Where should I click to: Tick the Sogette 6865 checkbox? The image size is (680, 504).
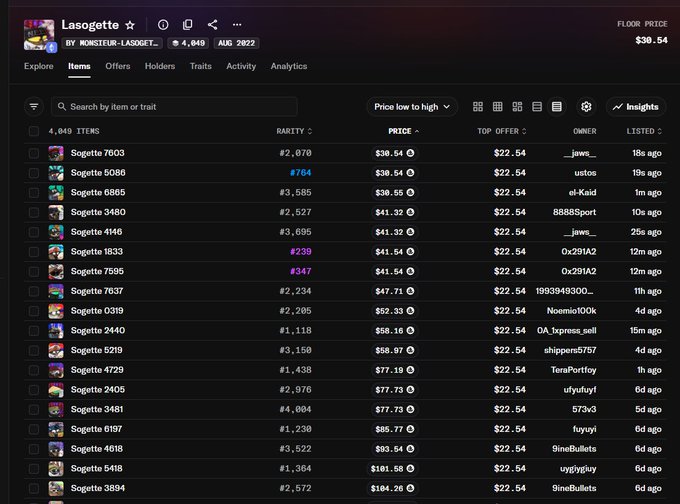pyautogui.click(x=34, y=193)
